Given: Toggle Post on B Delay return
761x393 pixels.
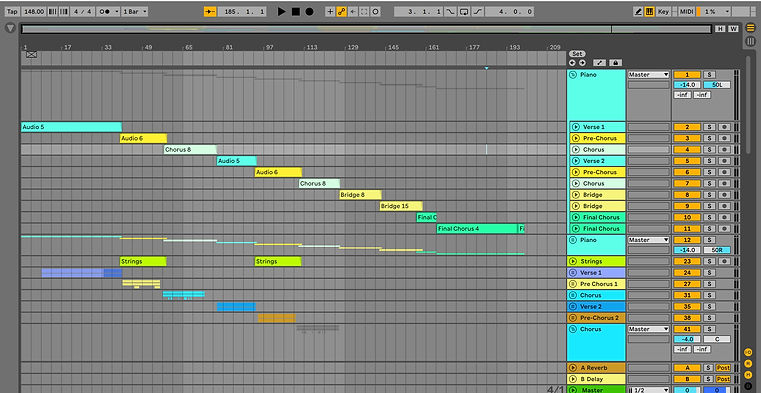Looking at the screenshot, I should pos(723,379).
